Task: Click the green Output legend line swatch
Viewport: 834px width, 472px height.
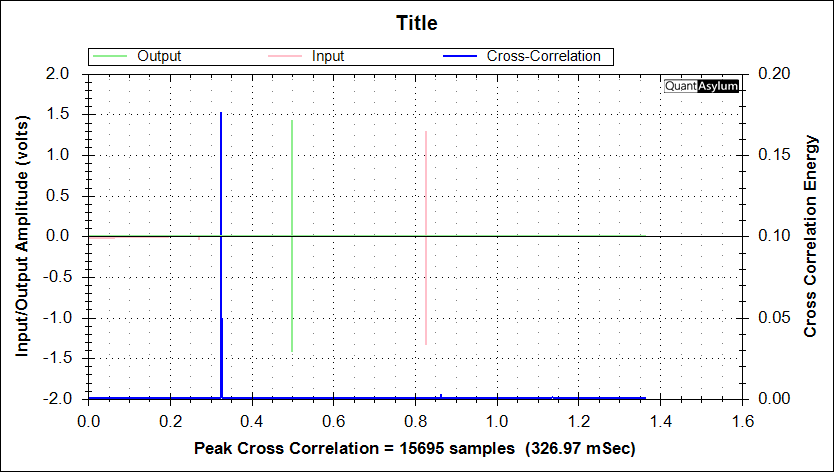Action: [x=110, y=56]
